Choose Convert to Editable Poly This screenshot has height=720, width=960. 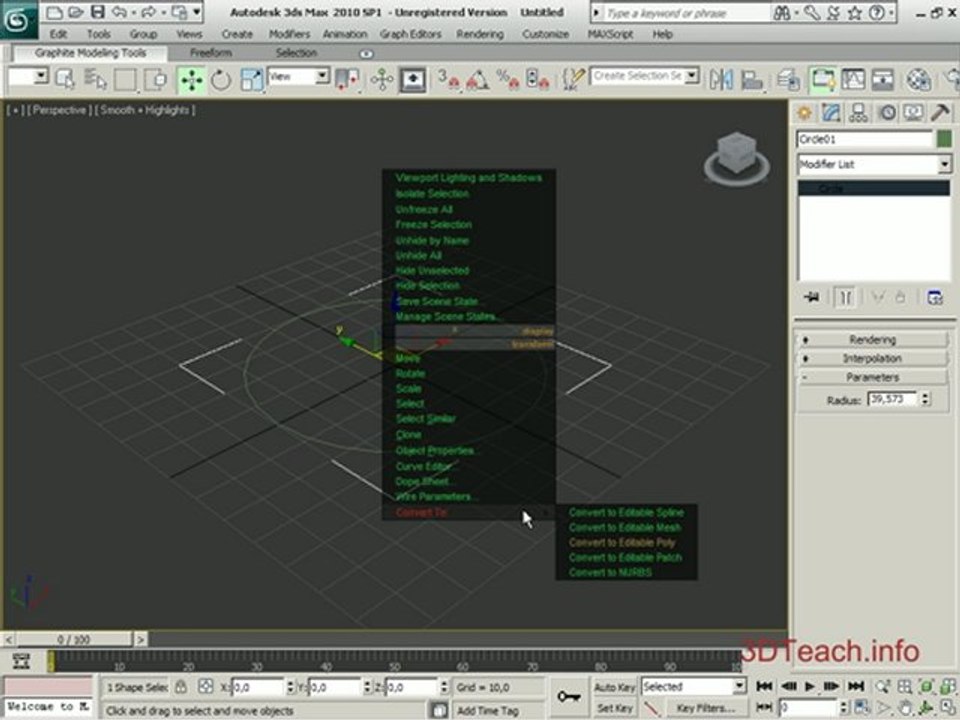click(x=621, y=542)
